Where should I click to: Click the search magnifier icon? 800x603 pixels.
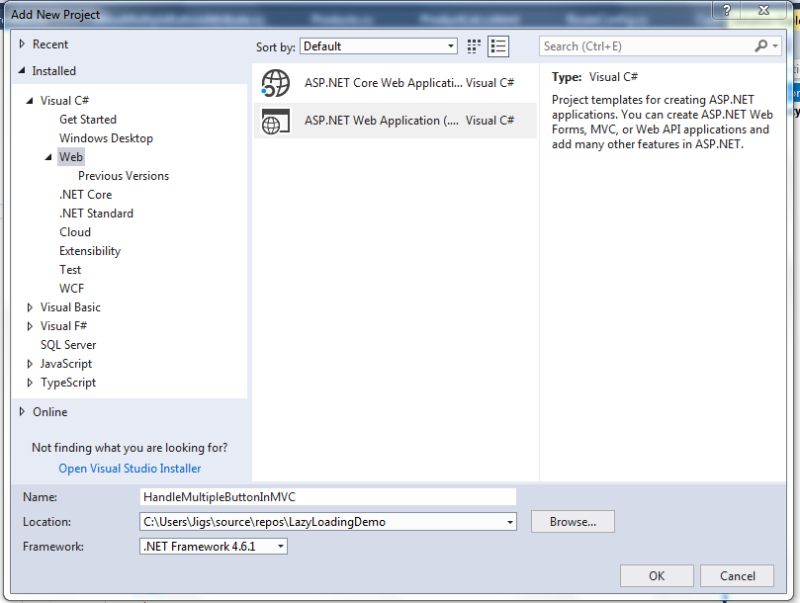[x=761, y=46]
